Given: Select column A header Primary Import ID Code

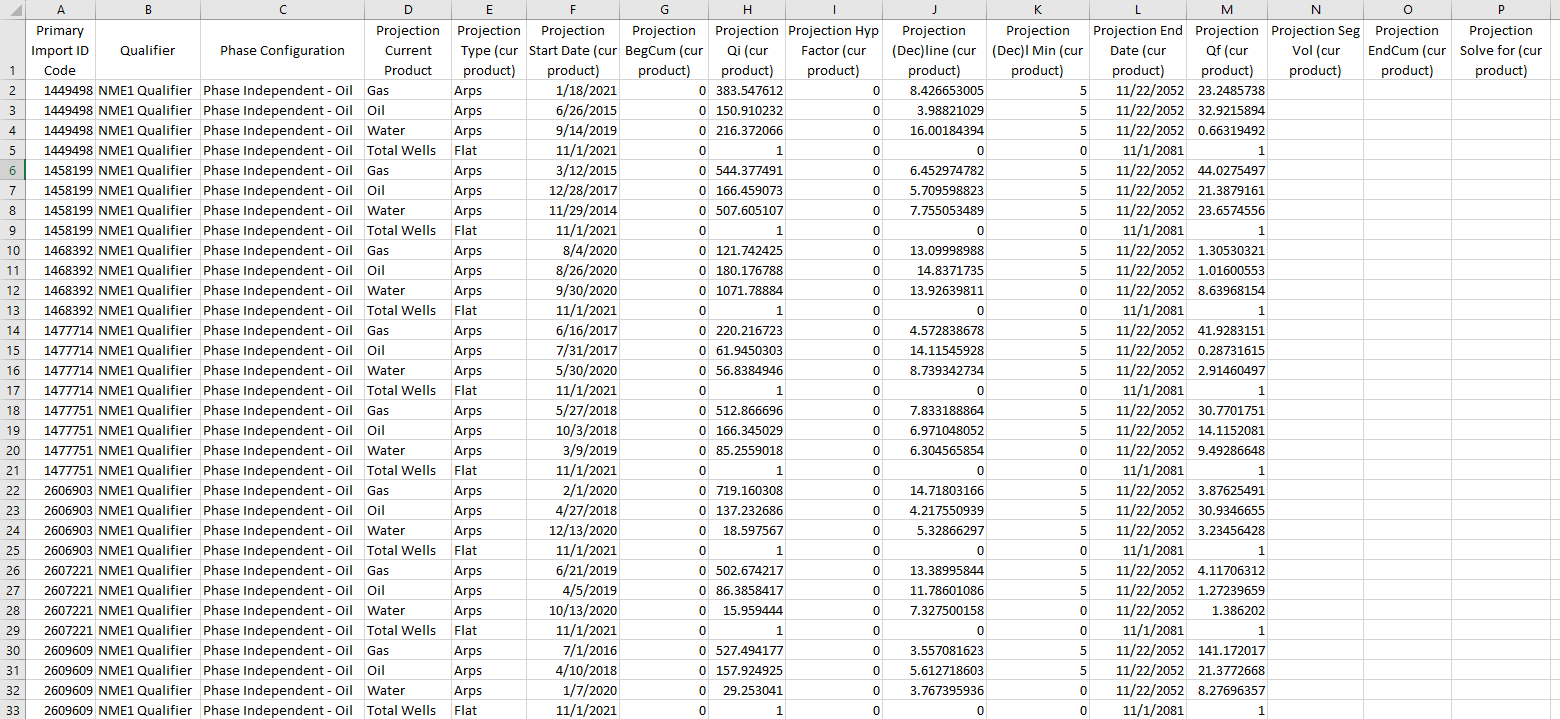Looking at the screenshot, I should [x=60, y=10].
